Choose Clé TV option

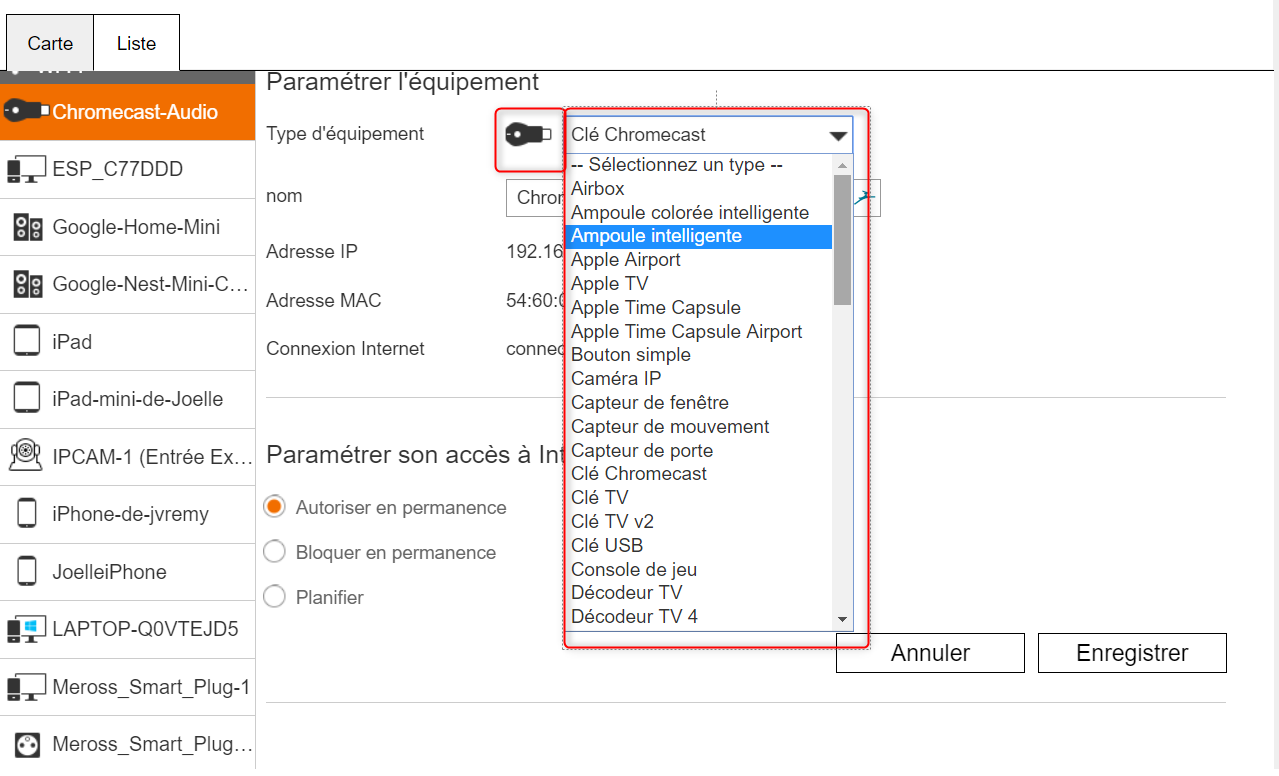(x=699, y=498)
